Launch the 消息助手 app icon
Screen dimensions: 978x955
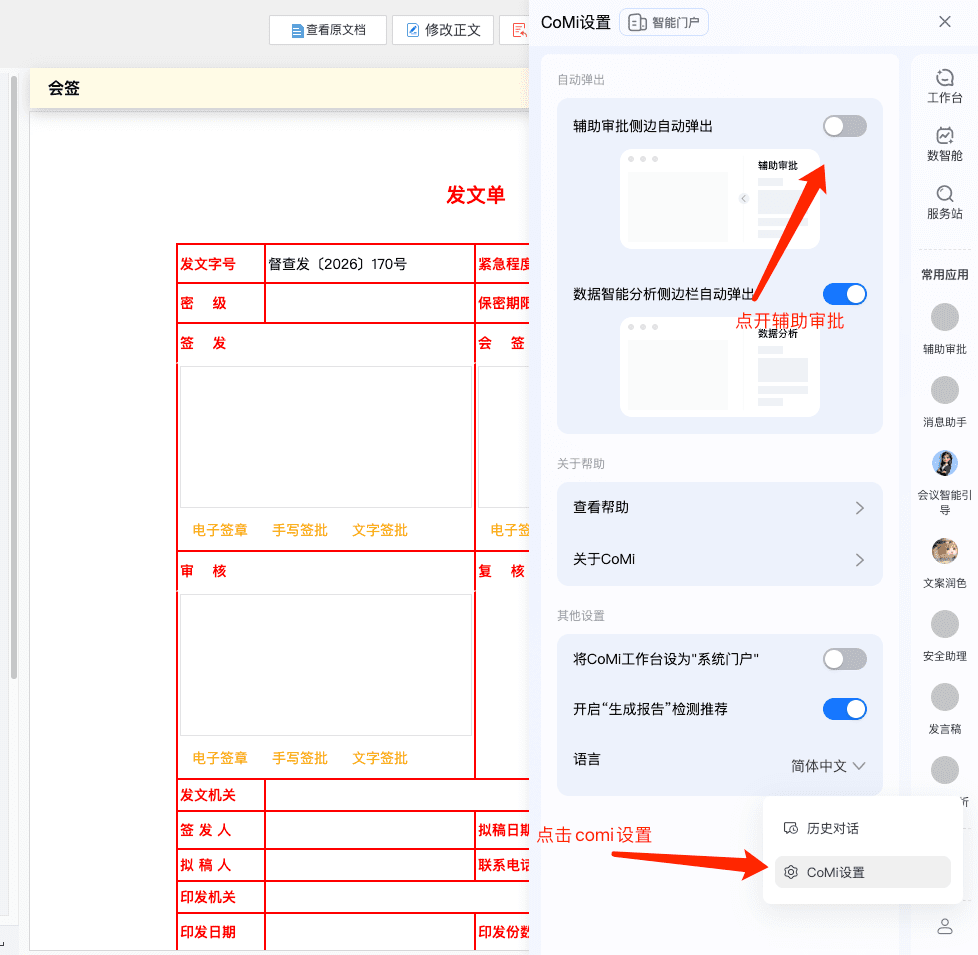tap(944, 390)
